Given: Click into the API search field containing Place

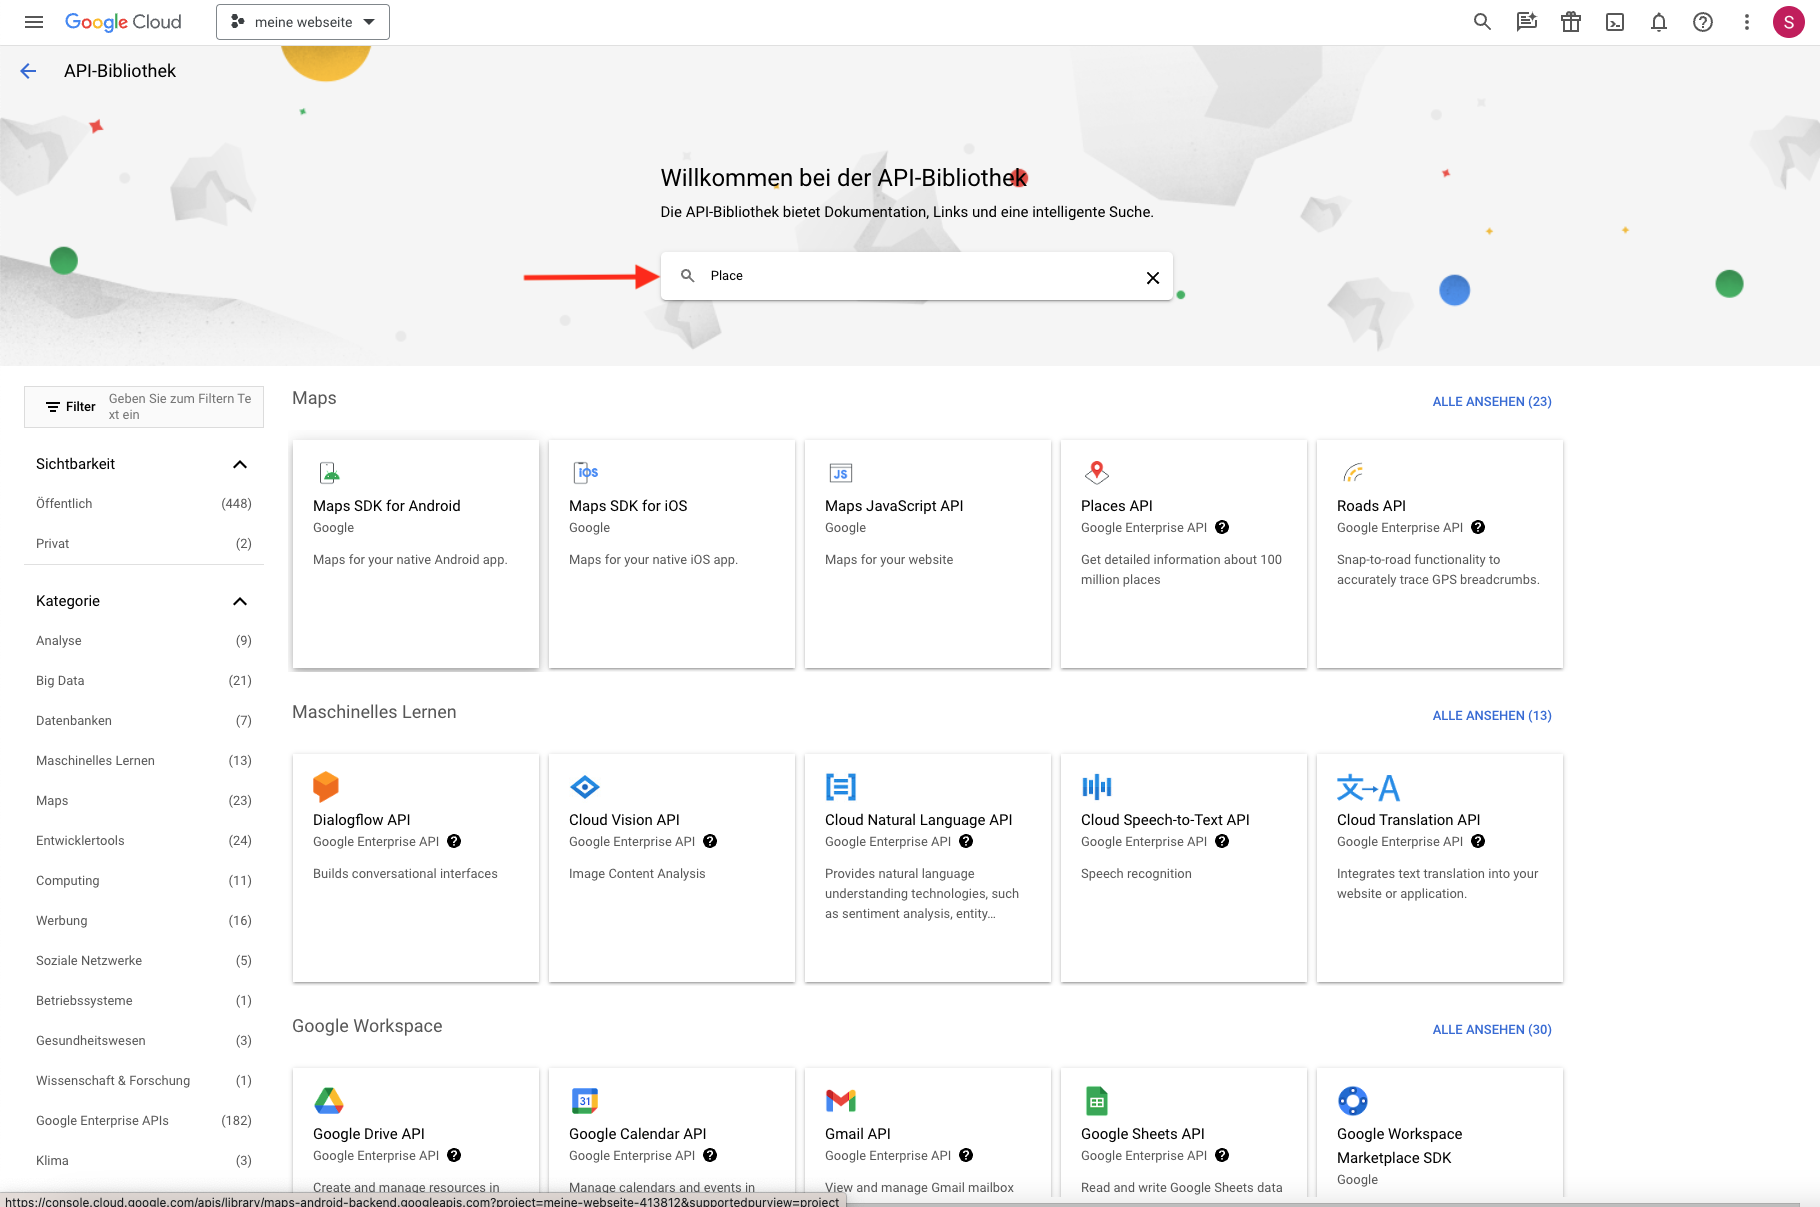Looking at the screenshot, I should 917,276.
